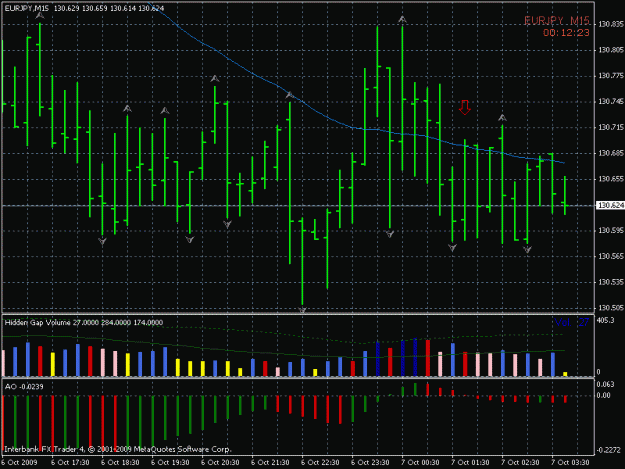Image resolution: width=625 pixels, height=469 pixels.
Task: Click the 7 Oct 02:30 time label
Action: 520,463
